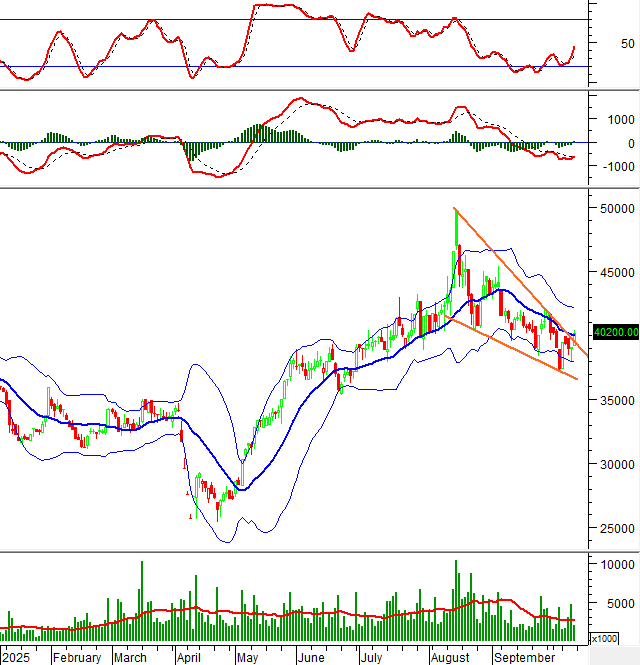Click the September month label
The height and width of the screenshot is (665, 640).
pos(524,658)
